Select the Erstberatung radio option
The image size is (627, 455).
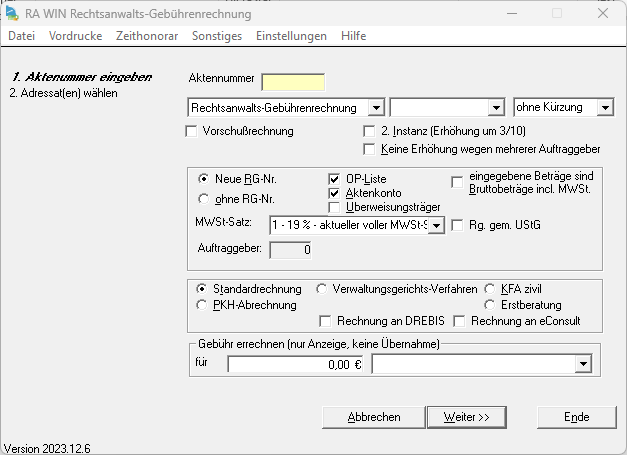490,305
